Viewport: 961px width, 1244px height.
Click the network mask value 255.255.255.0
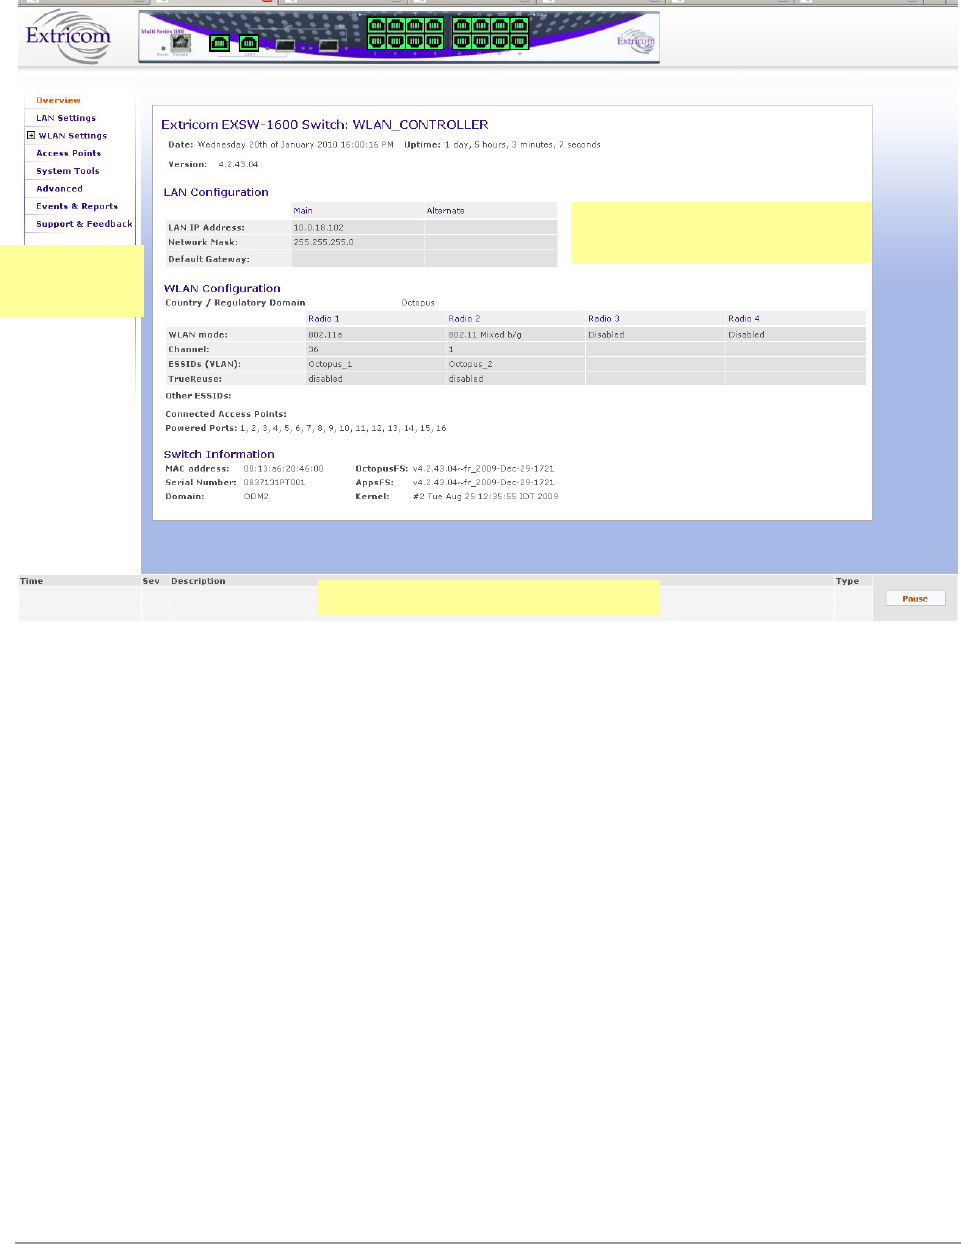tap(323, 242)
